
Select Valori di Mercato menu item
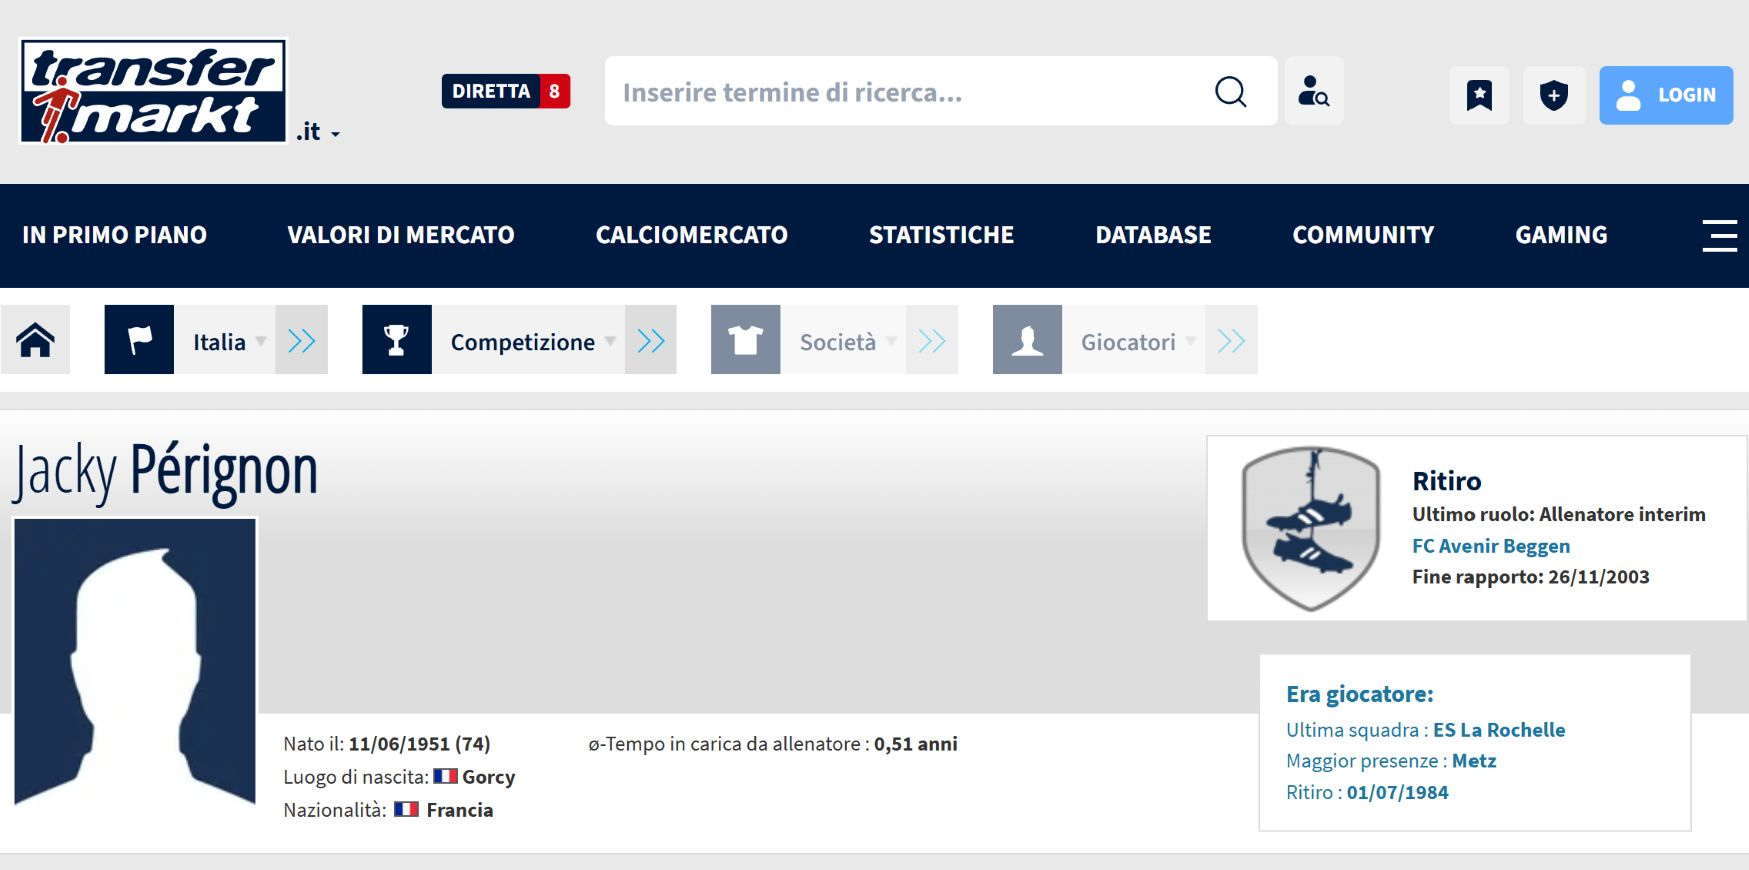tap(400, 235)
